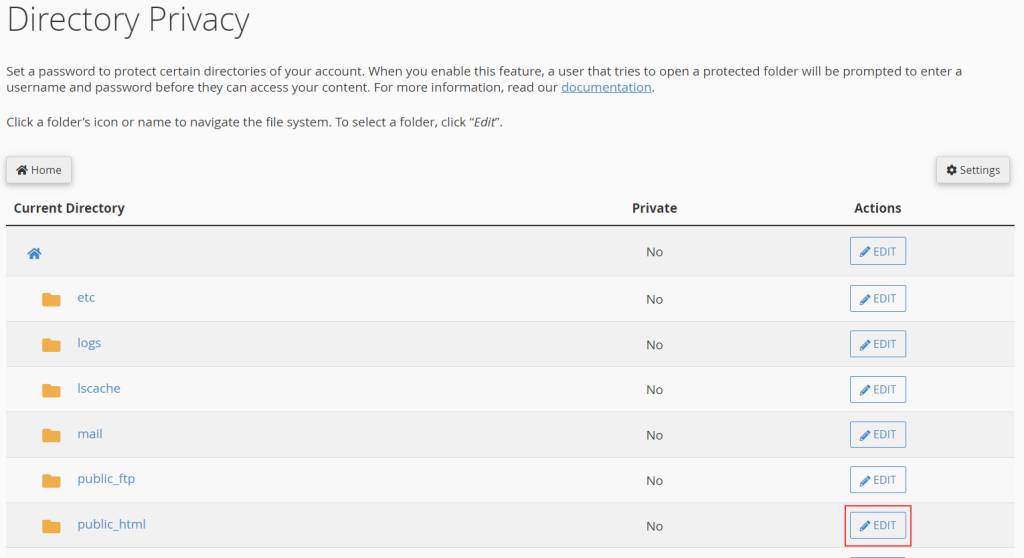This screenshot has height=558, width=1024.
Task: Open the documentation link
Action: (x=606, y=87)
